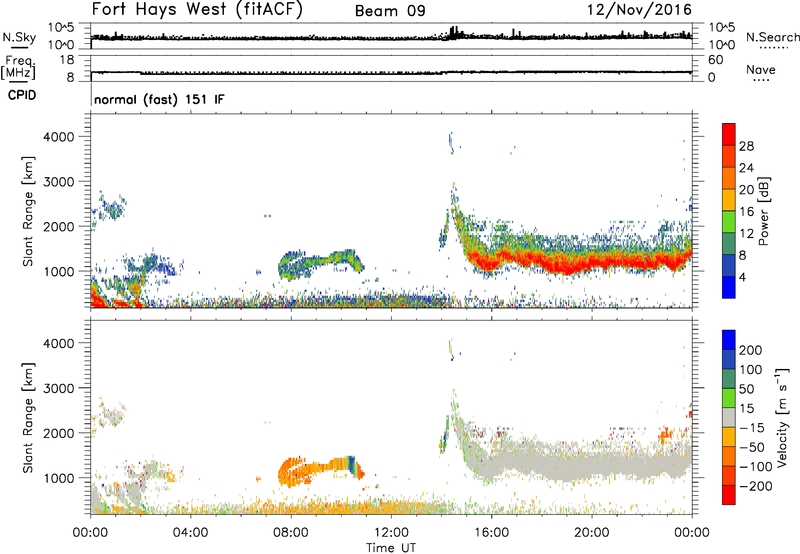The height and width of the screenshot is (554, 800).
Task: Click 'Slant Range [km]' label of power panel
Action: point(28,211)
